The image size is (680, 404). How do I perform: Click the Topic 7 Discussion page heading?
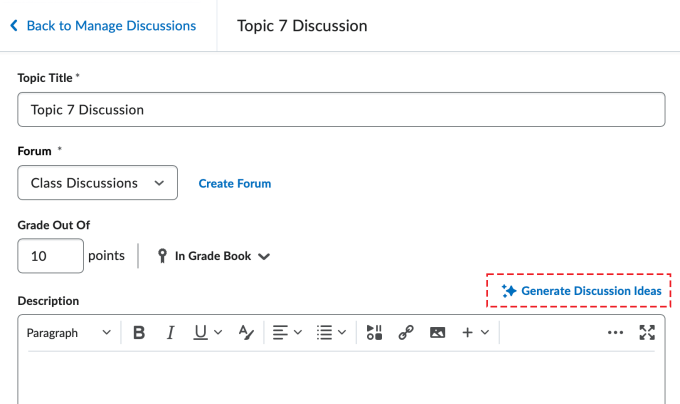[302, 26]
